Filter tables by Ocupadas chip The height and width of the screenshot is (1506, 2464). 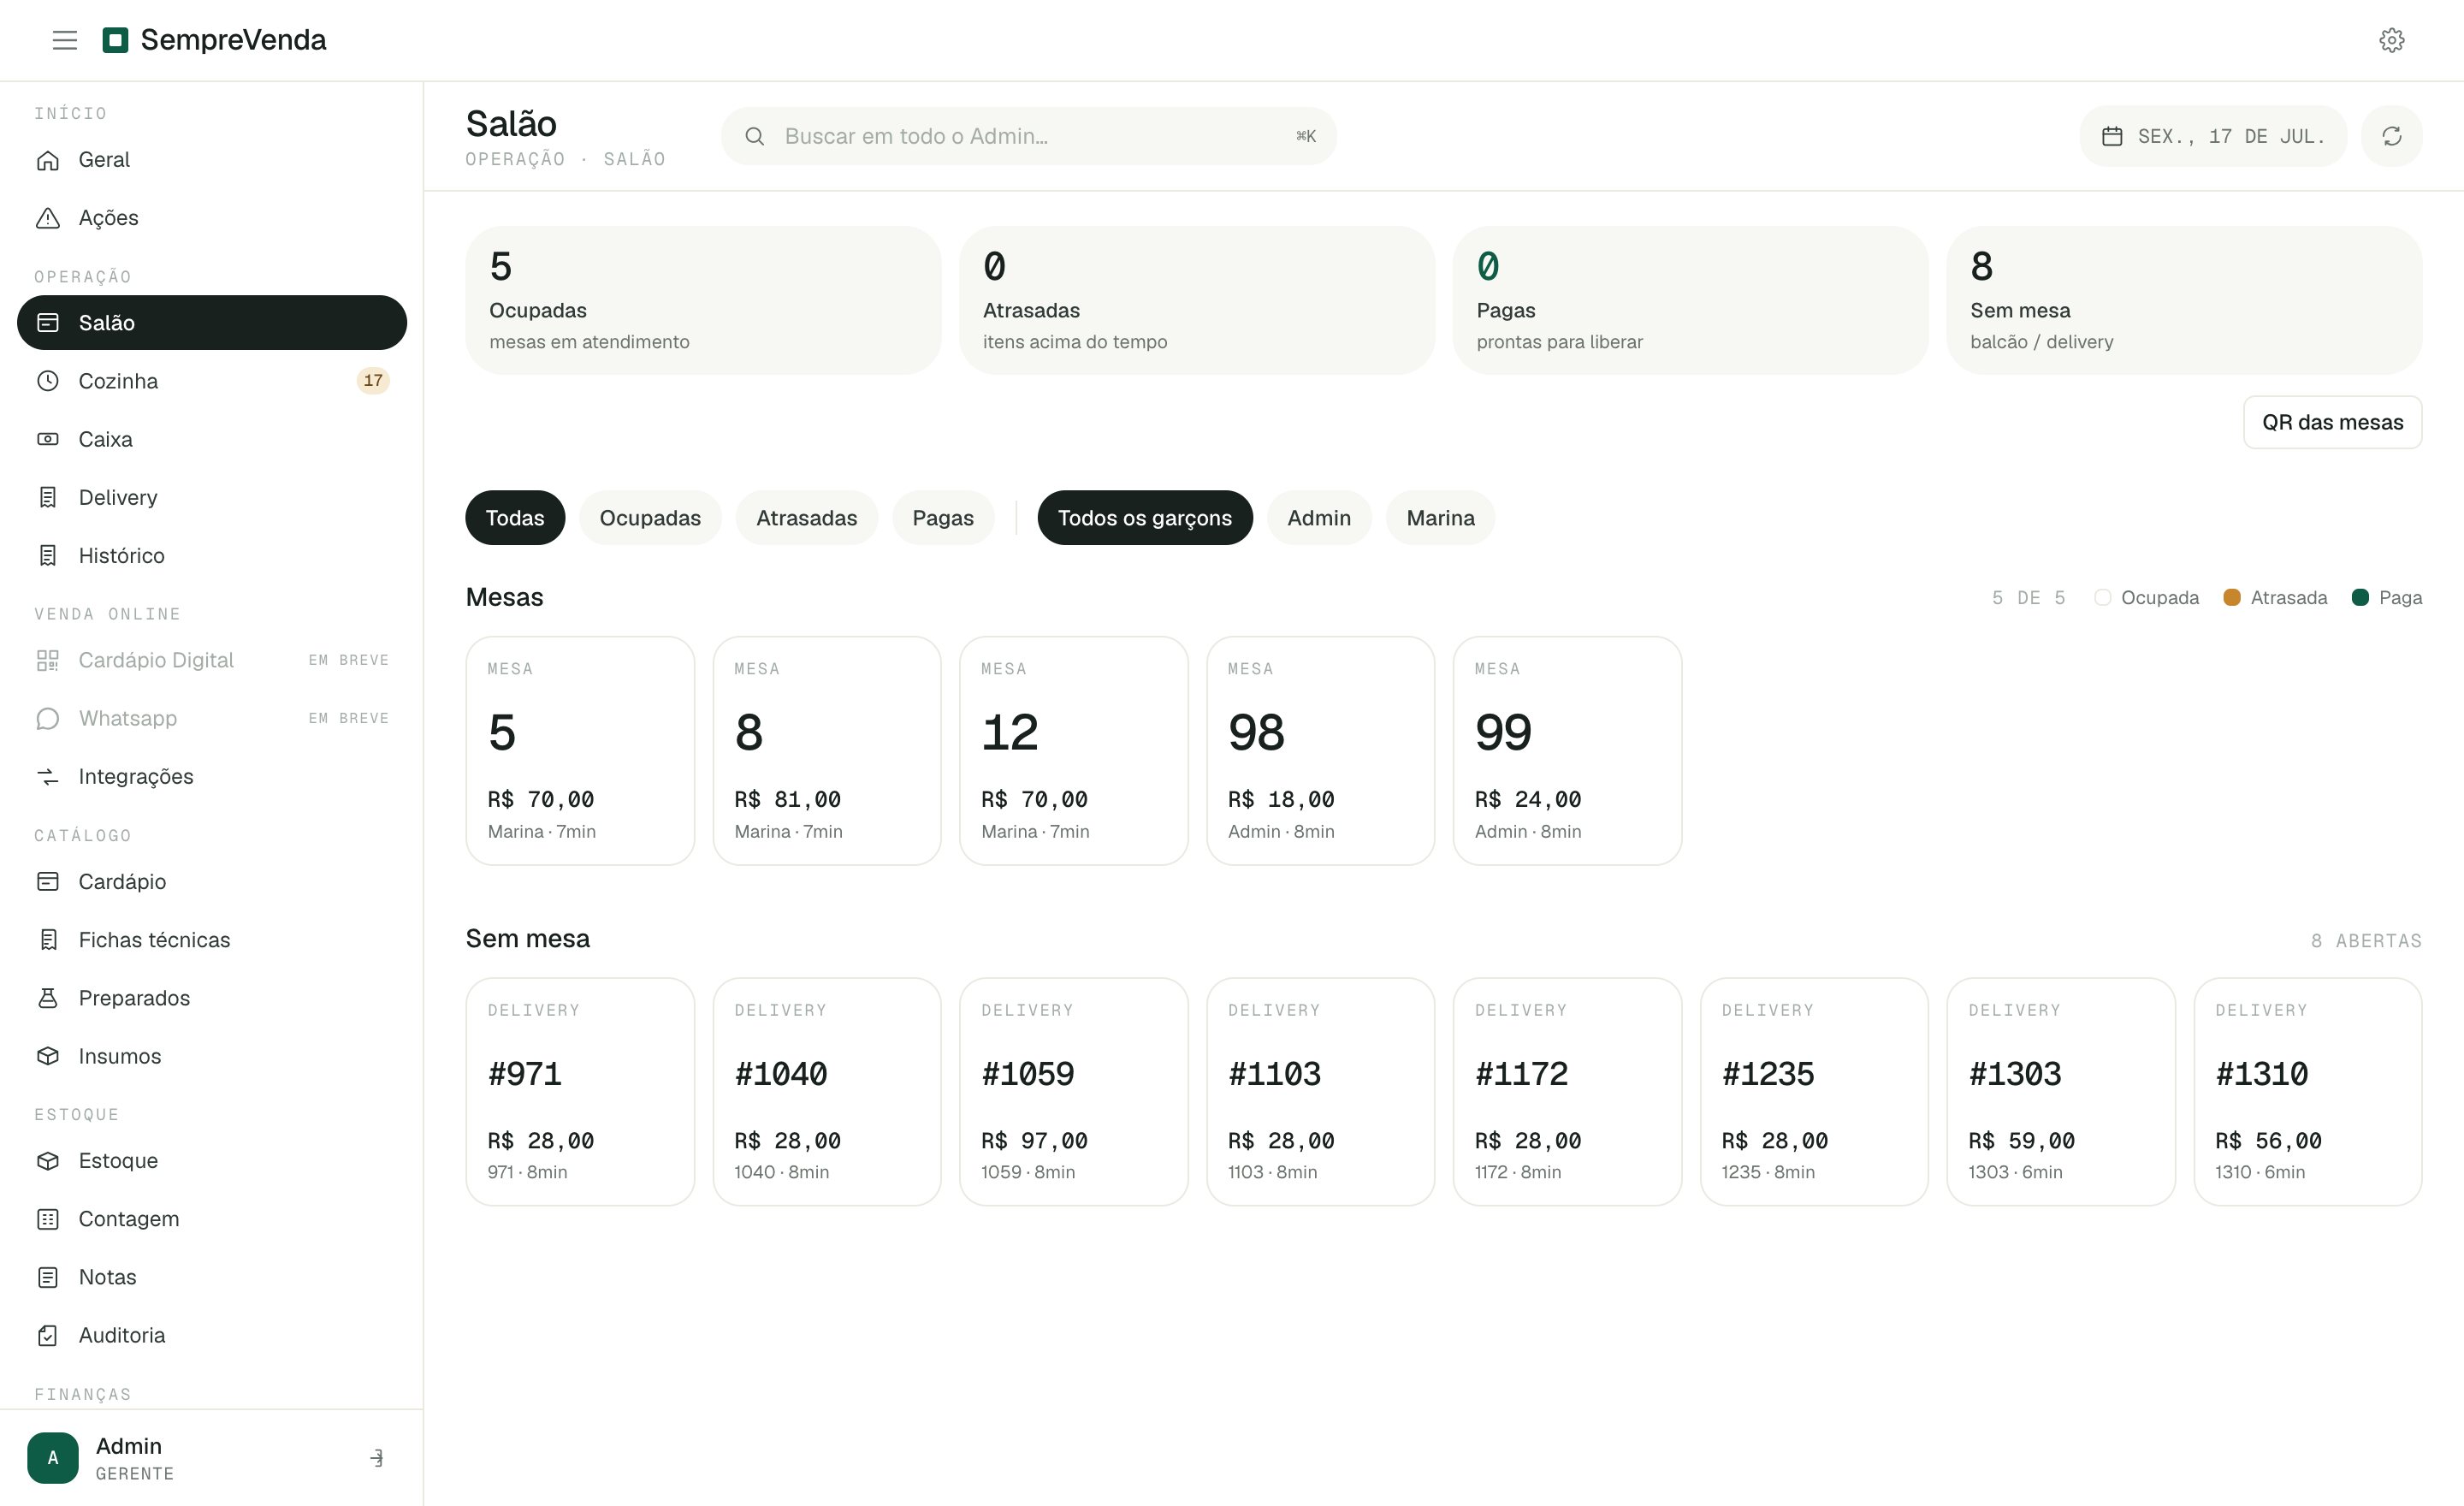(x=650, y=518)
